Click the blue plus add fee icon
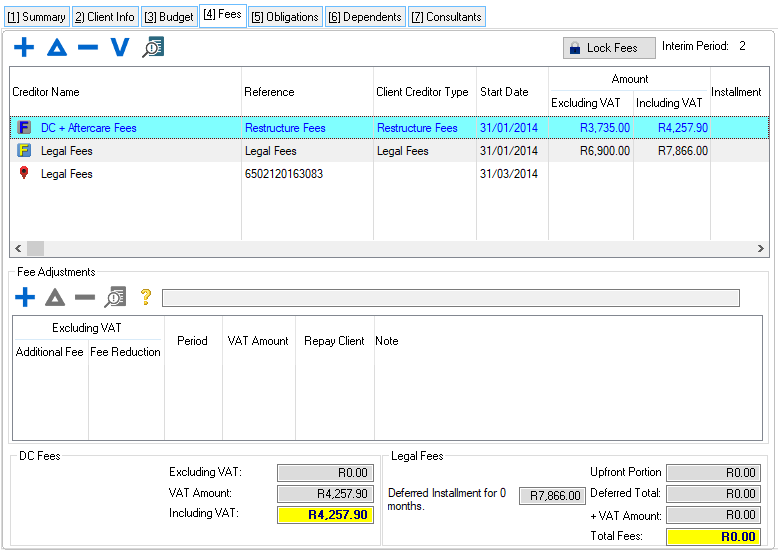The height and width of the screenshot is (553, 778). [x=24, y=47]
